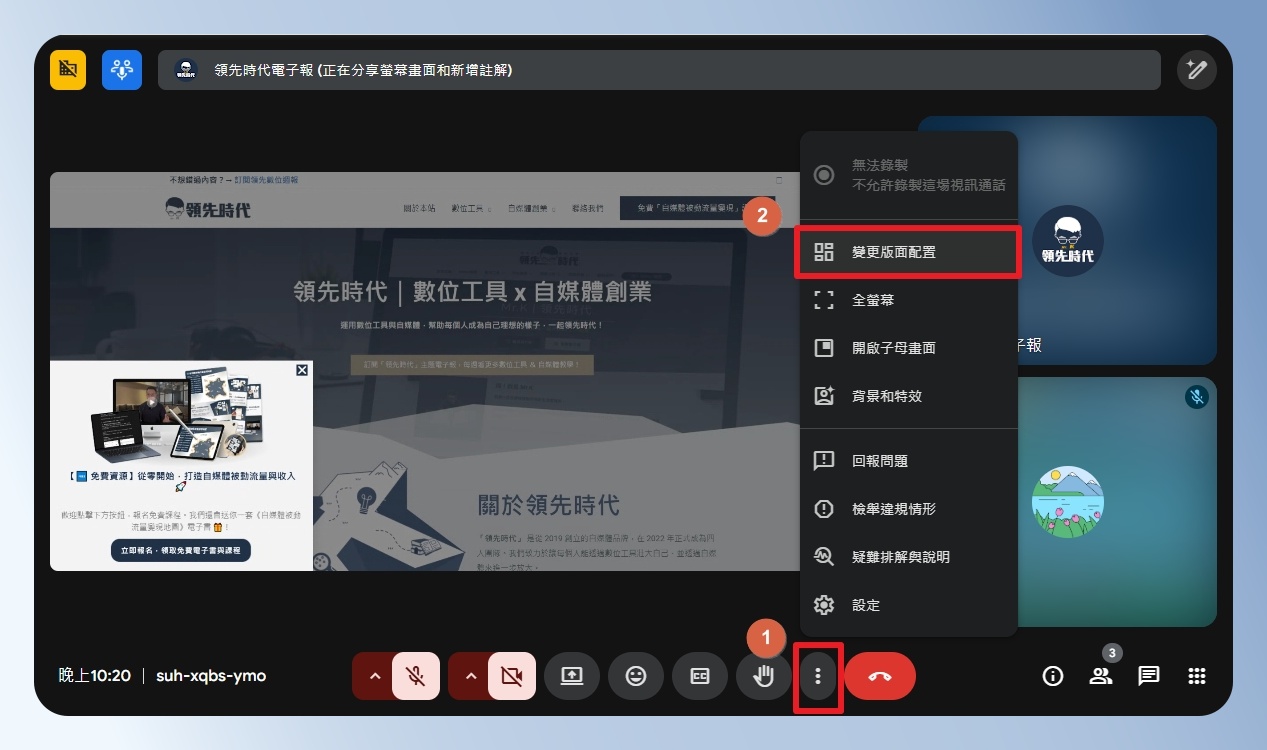Open 數位工具 dropdown on shared page
This screenshot has width=1267, height=750.
[472, 208]
